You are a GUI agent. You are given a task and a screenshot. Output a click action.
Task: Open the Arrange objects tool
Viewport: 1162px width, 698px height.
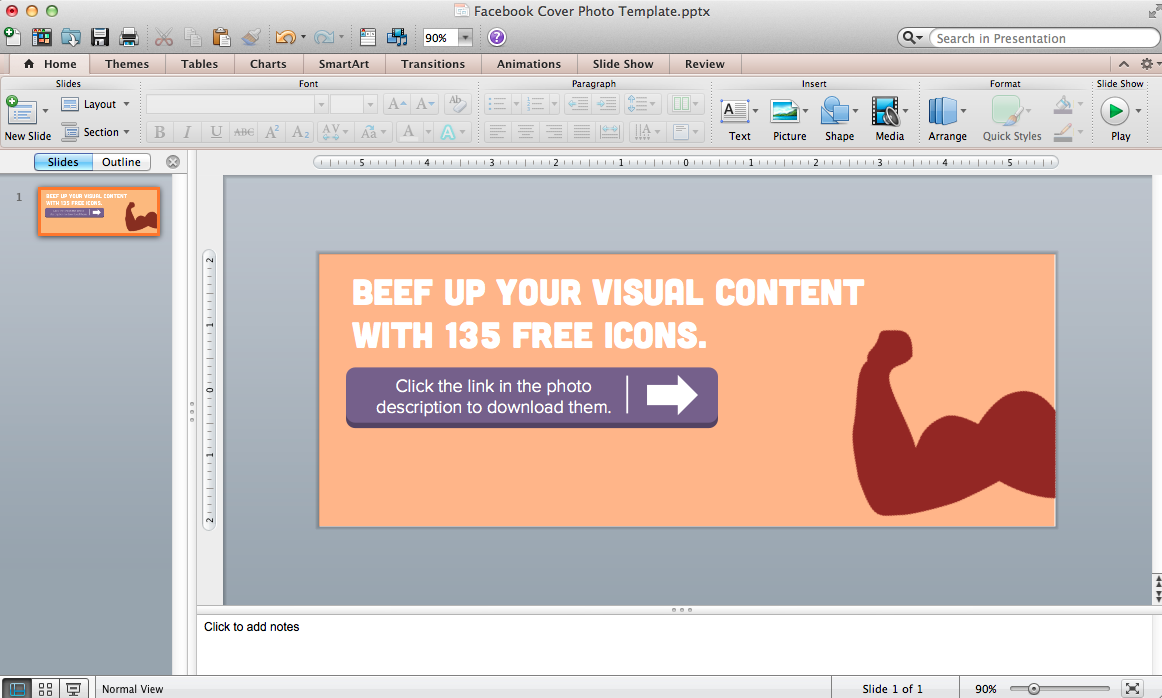tap(943, 112)
